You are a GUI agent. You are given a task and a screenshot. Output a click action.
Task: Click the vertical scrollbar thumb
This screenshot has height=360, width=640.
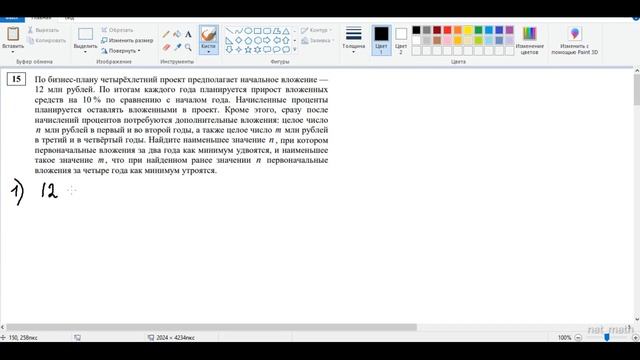coord(636,90)
